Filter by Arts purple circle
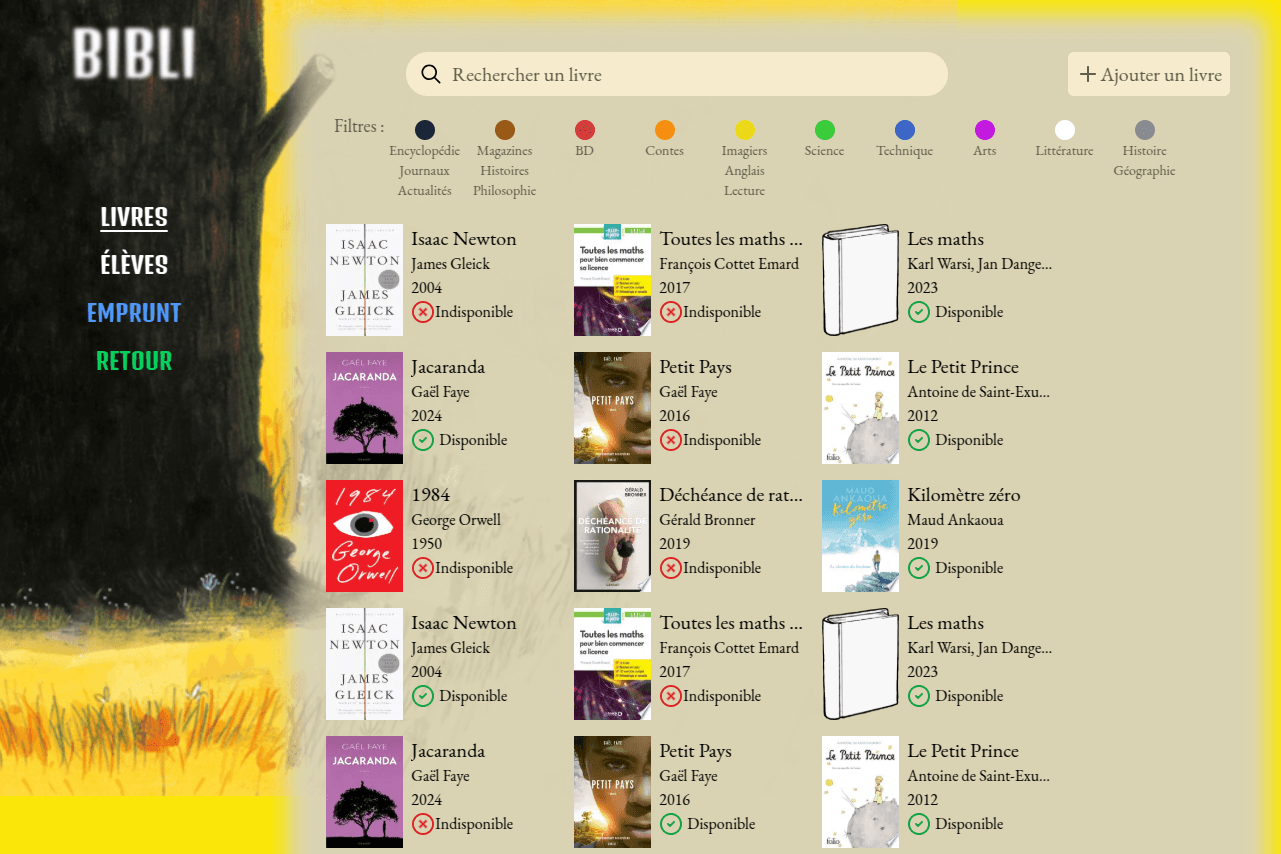Image resolution: width=1281 pixels, height=854 pixels. click(985, 130)
